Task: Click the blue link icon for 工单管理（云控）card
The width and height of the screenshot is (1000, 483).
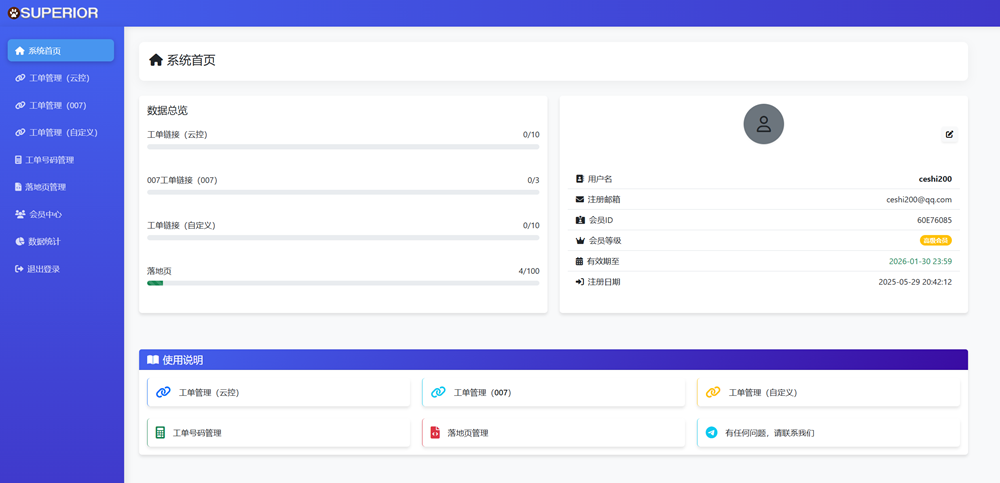Action: click(163, 393)
